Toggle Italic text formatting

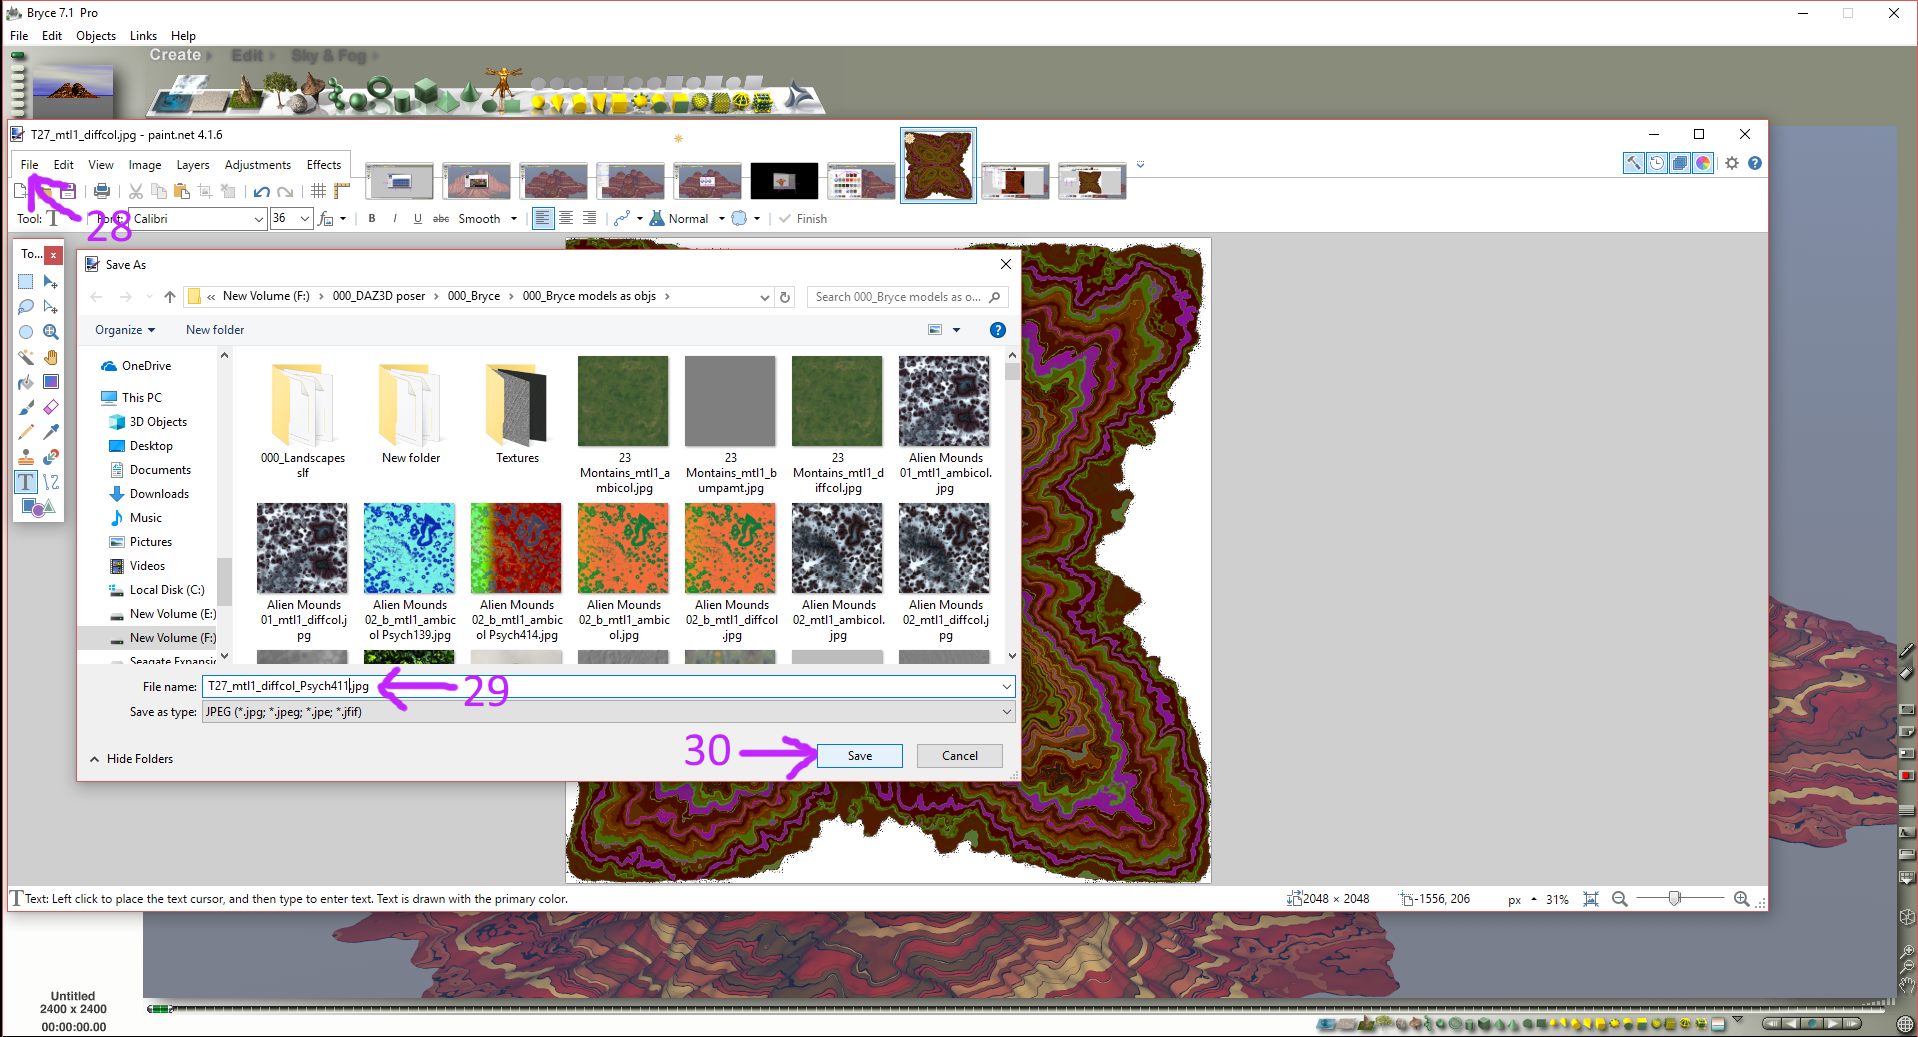click(395, 219)
